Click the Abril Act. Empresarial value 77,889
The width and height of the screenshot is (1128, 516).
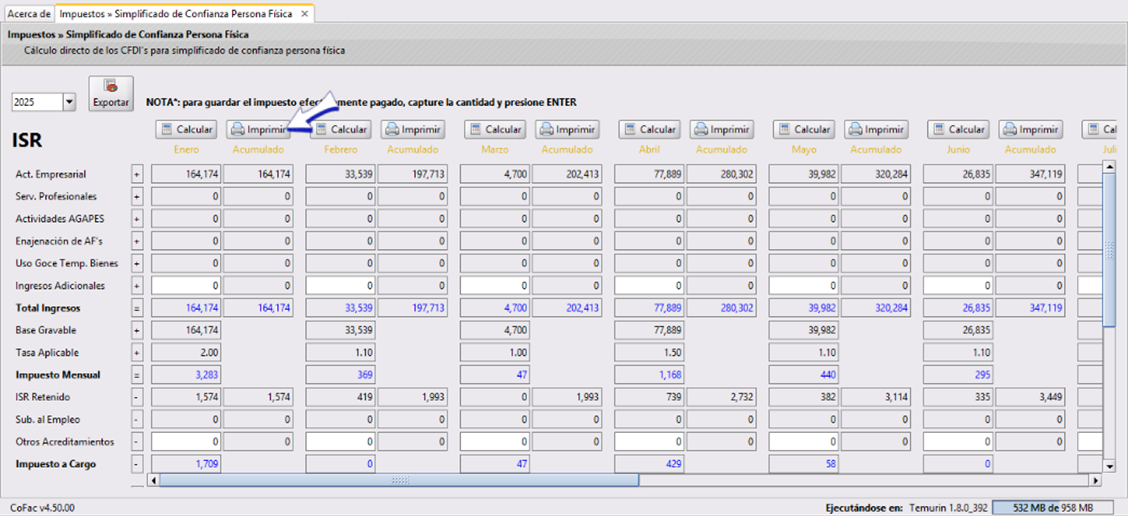pyautogui.click(x=650, y=174)
